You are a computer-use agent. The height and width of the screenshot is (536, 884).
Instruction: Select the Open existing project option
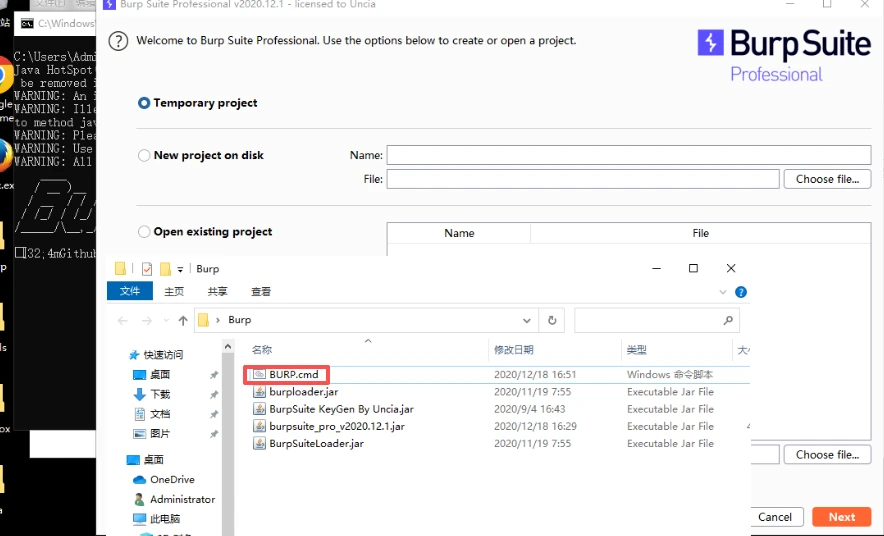(144, 232)
